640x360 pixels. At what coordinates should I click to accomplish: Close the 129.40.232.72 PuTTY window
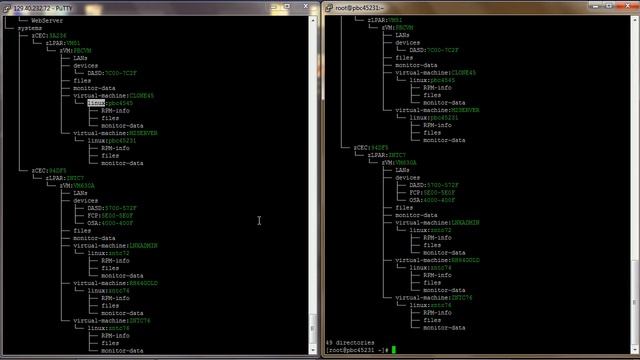point(305,7)
